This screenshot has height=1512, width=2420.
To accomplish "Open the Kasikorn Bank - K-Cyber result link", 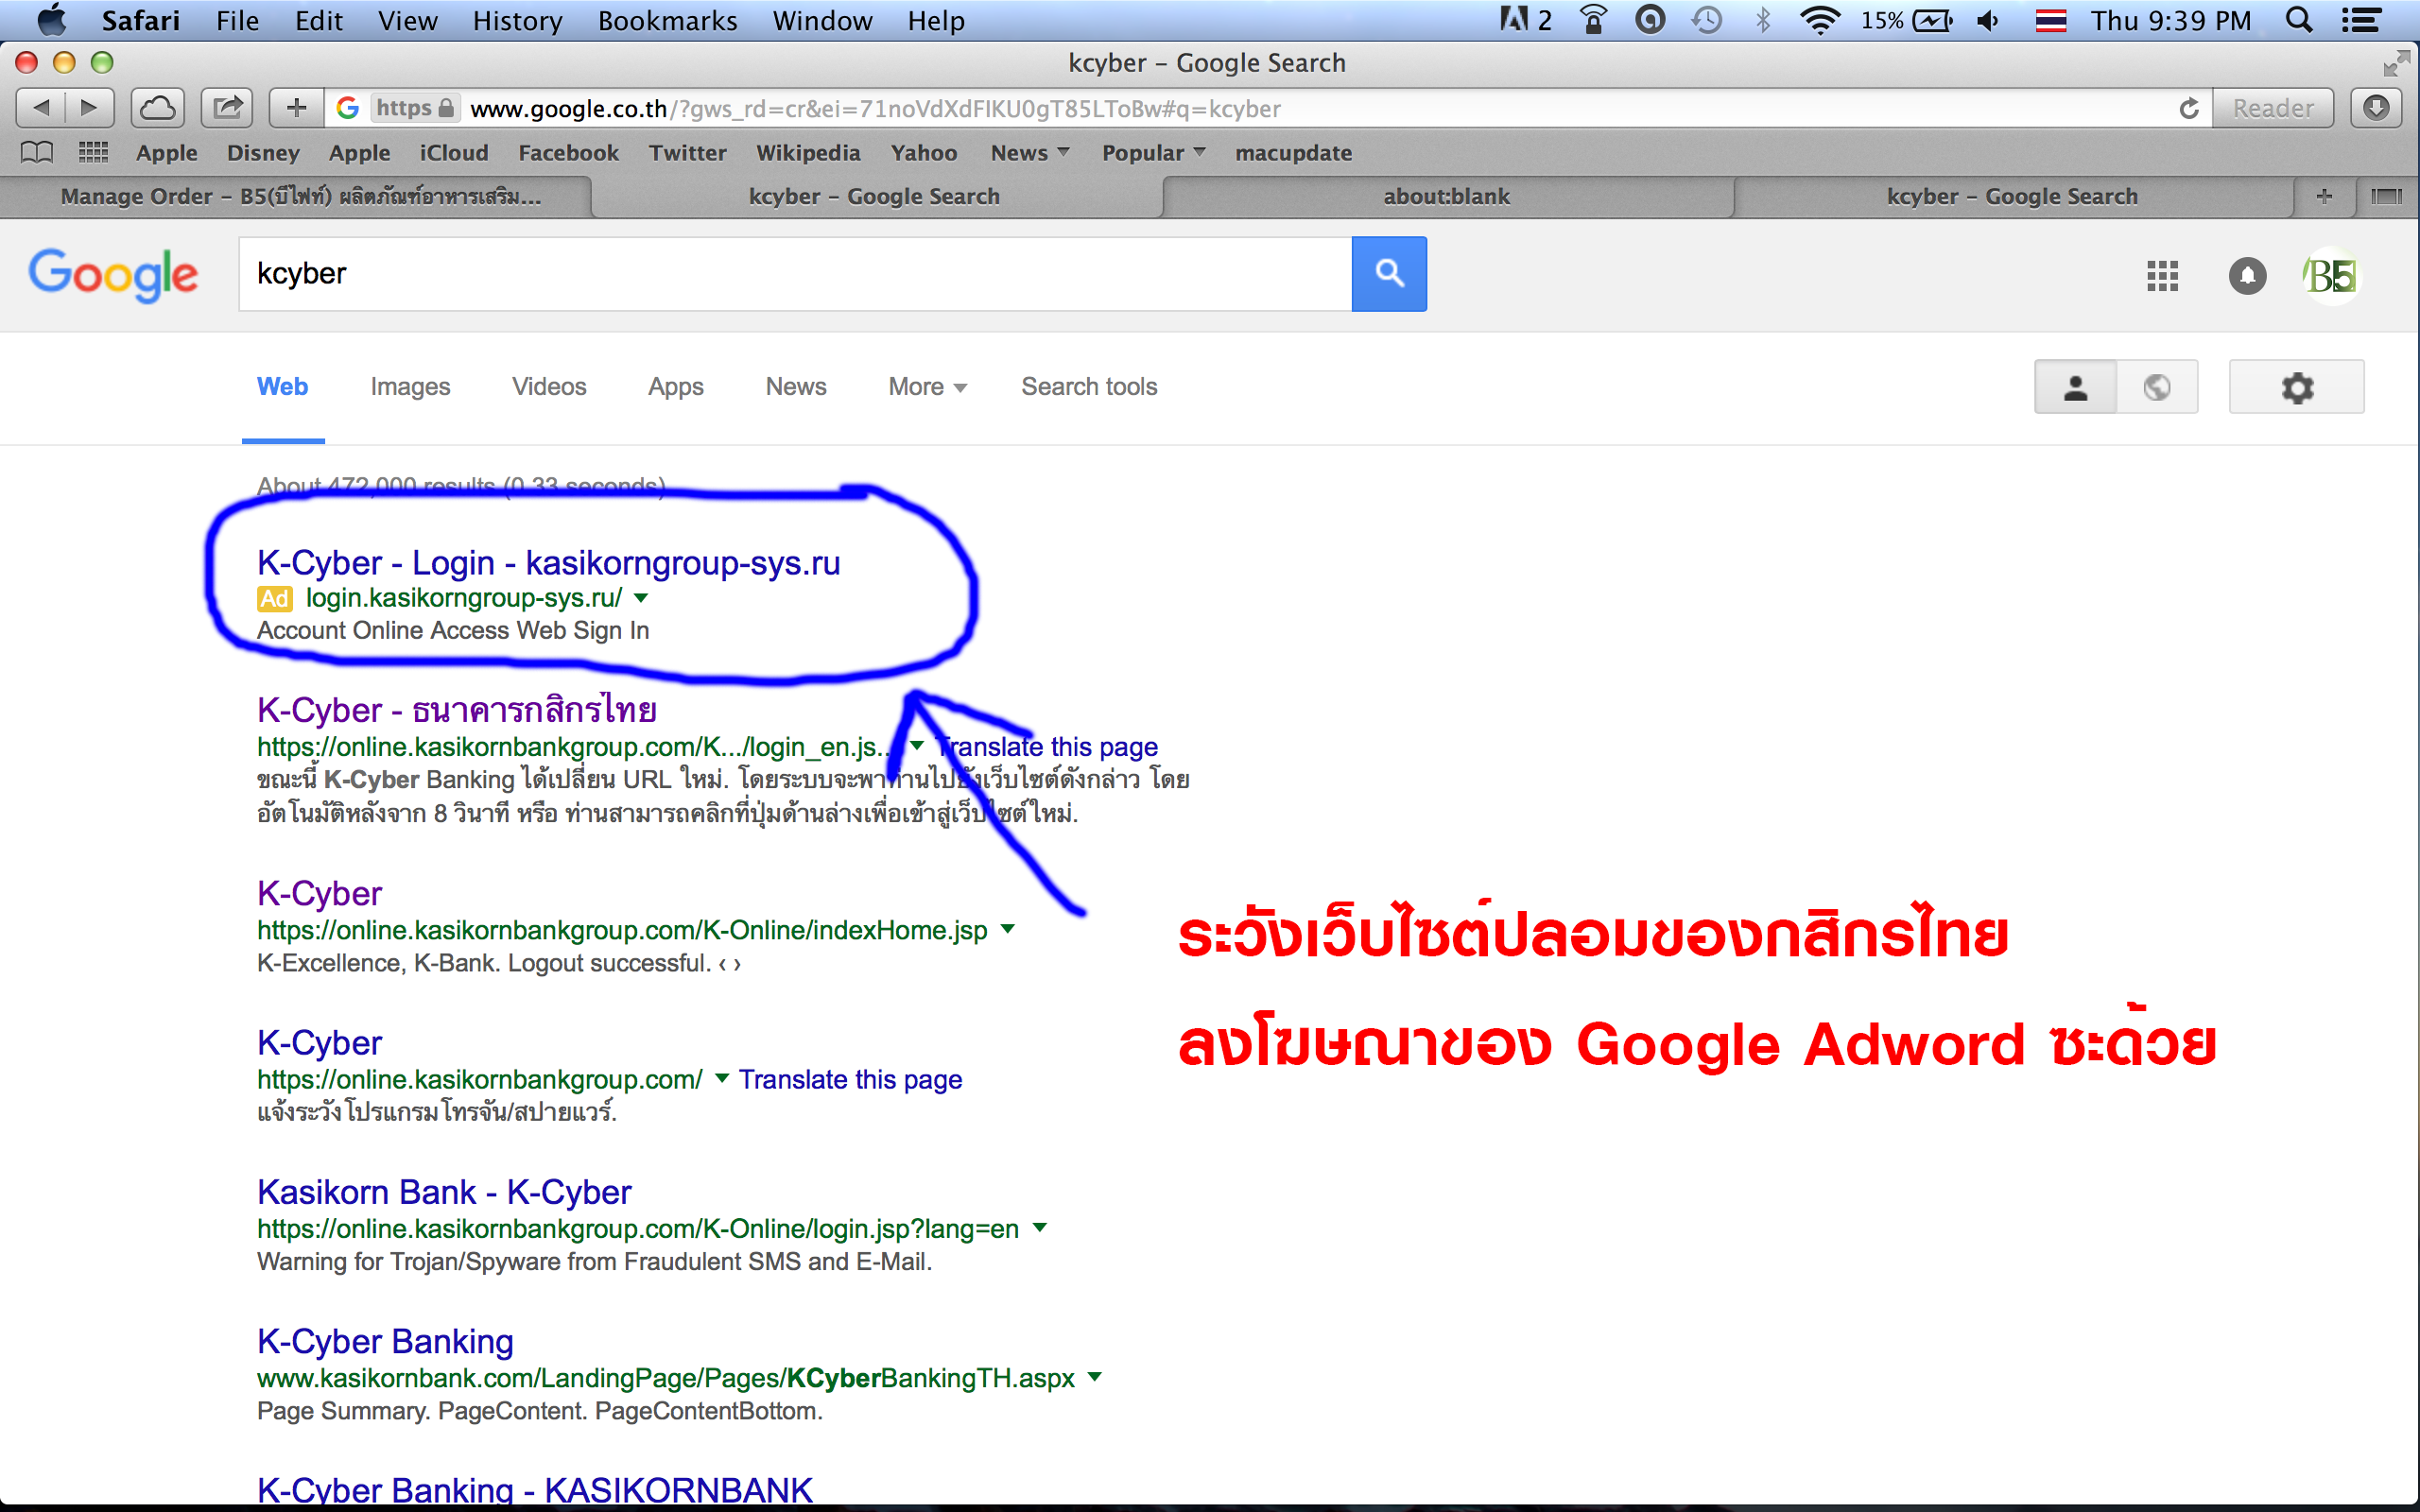I will coord(444,1192).
